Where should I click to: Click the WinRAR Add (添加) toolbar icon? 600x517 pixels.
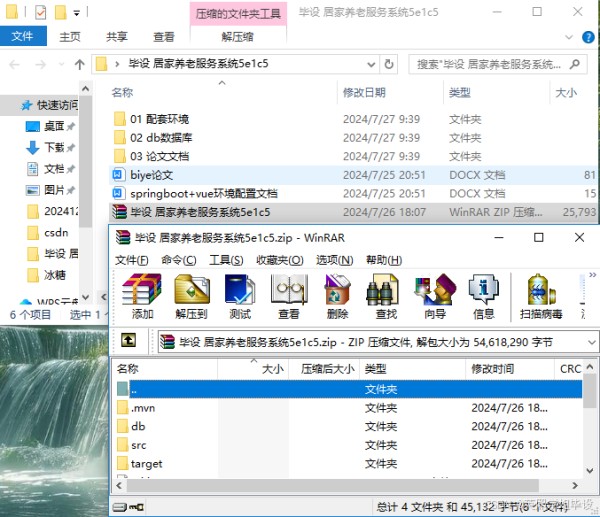pyautogui.click(x=142, y=297)
